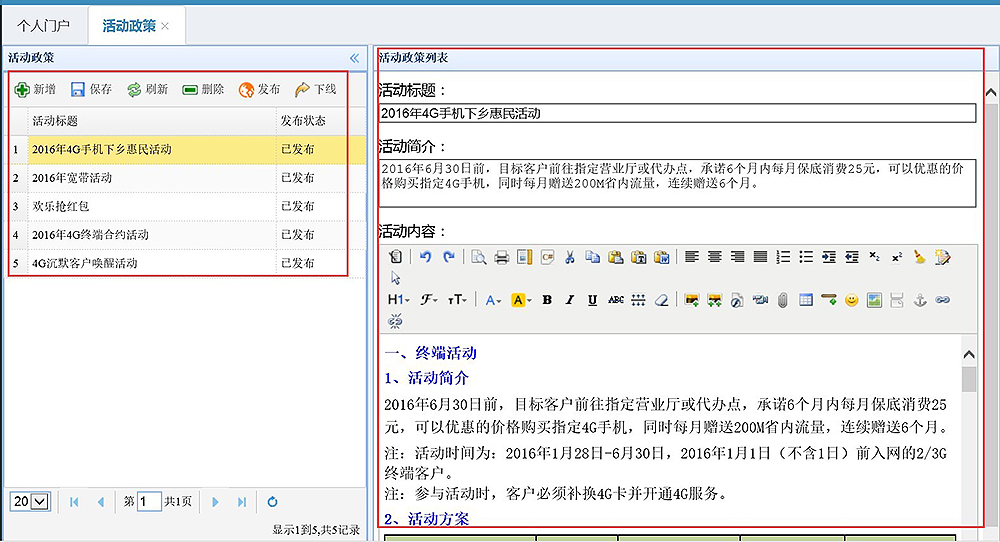Select row 2016年4G手机下乡惠民活动
Viewport: 1000px width, 542px height.
pos(187,149)
